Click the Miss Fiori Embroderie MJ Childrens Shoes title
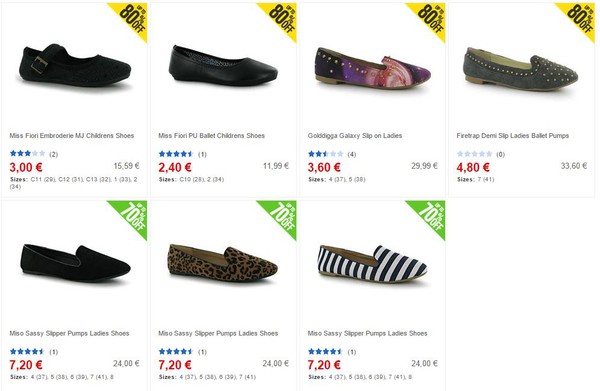 point(72,135)
